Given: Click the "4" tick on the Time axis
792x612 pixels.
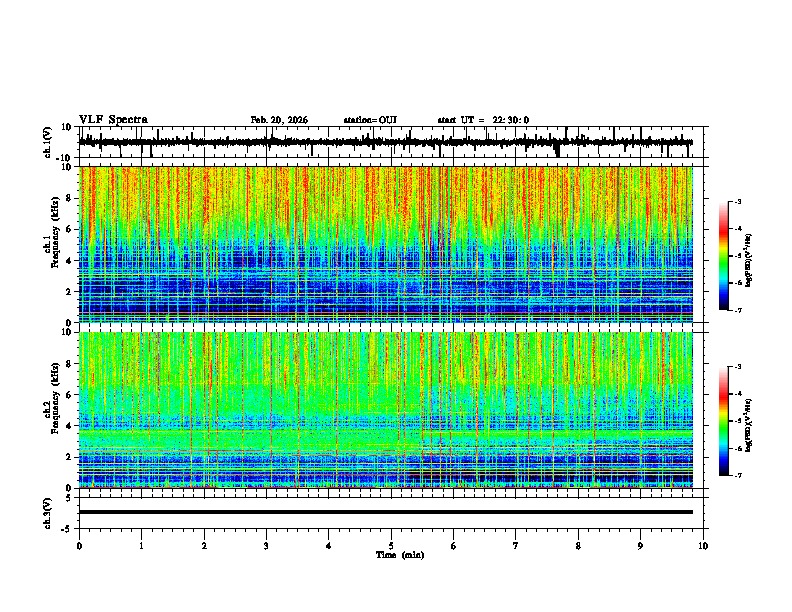Looking at the screenshot, I should [x=329, y=546].
